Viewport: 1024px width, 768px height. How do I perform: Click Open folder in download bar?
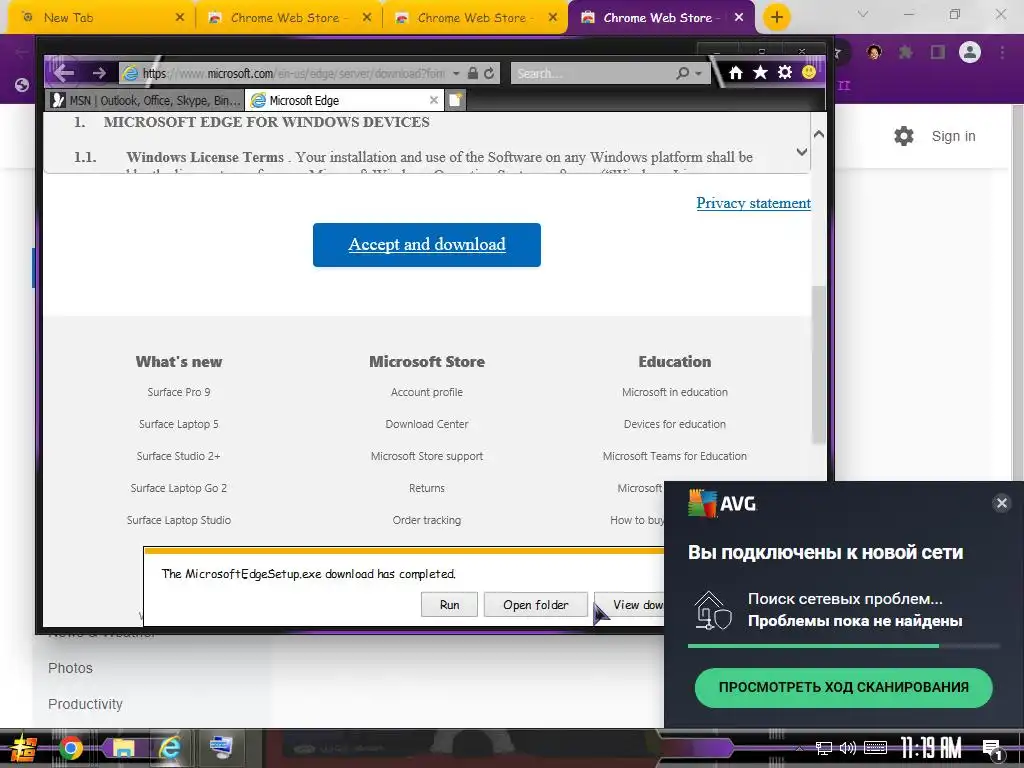pyautogui.click(x=536, y=605)
